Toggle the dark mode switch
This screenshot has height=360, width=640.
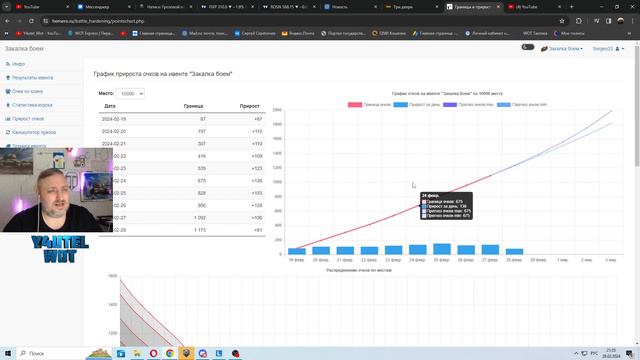[x=528, y=47]
